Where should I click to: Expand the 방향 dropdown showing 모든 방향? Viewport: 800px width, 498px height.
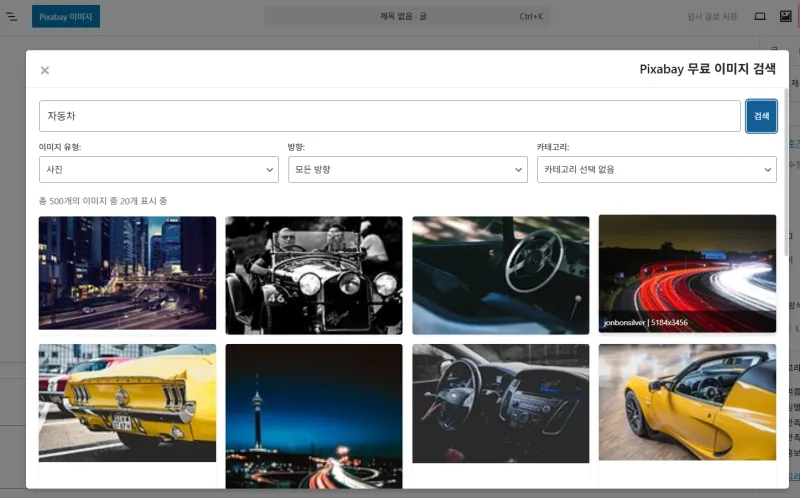point(407,170)
